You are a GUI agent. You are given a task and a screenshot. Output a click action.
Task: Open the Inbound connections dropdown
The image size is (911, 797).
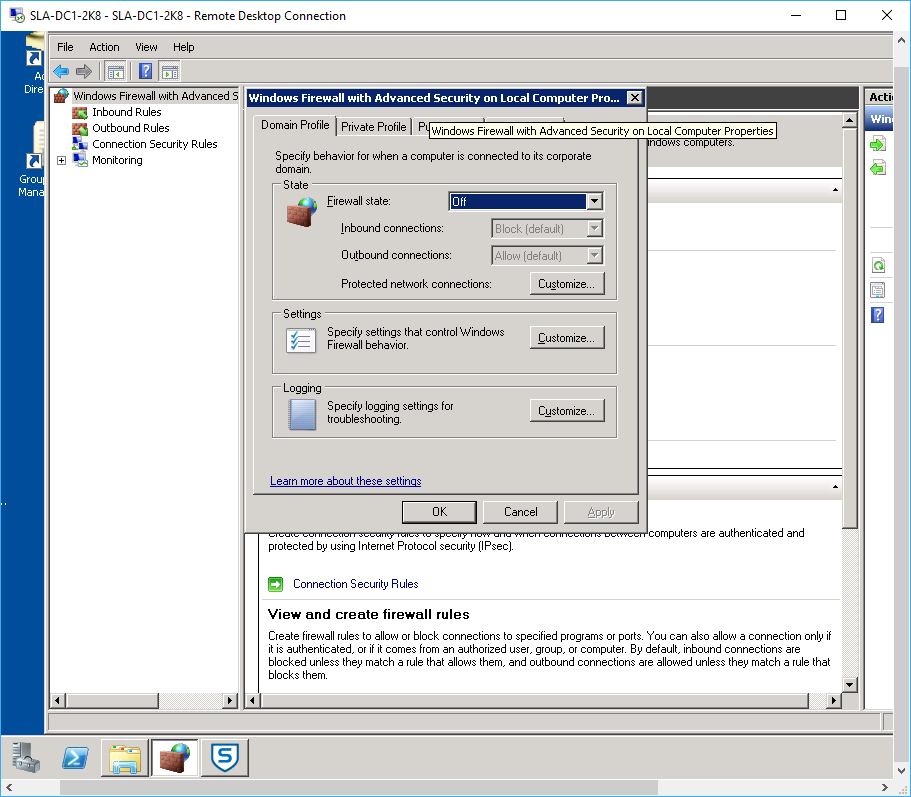pos(594,228)
